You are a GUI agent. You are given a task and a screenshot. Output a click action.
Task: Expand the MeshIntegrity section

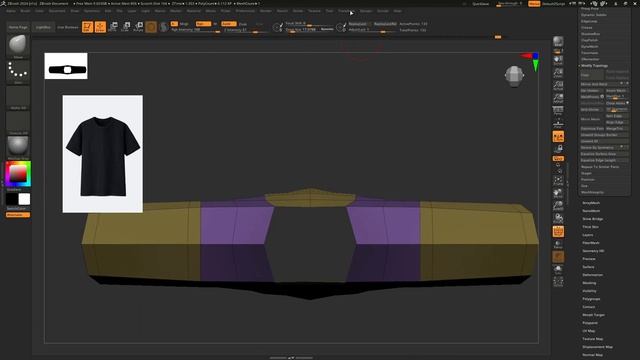[x=592, y=192]
